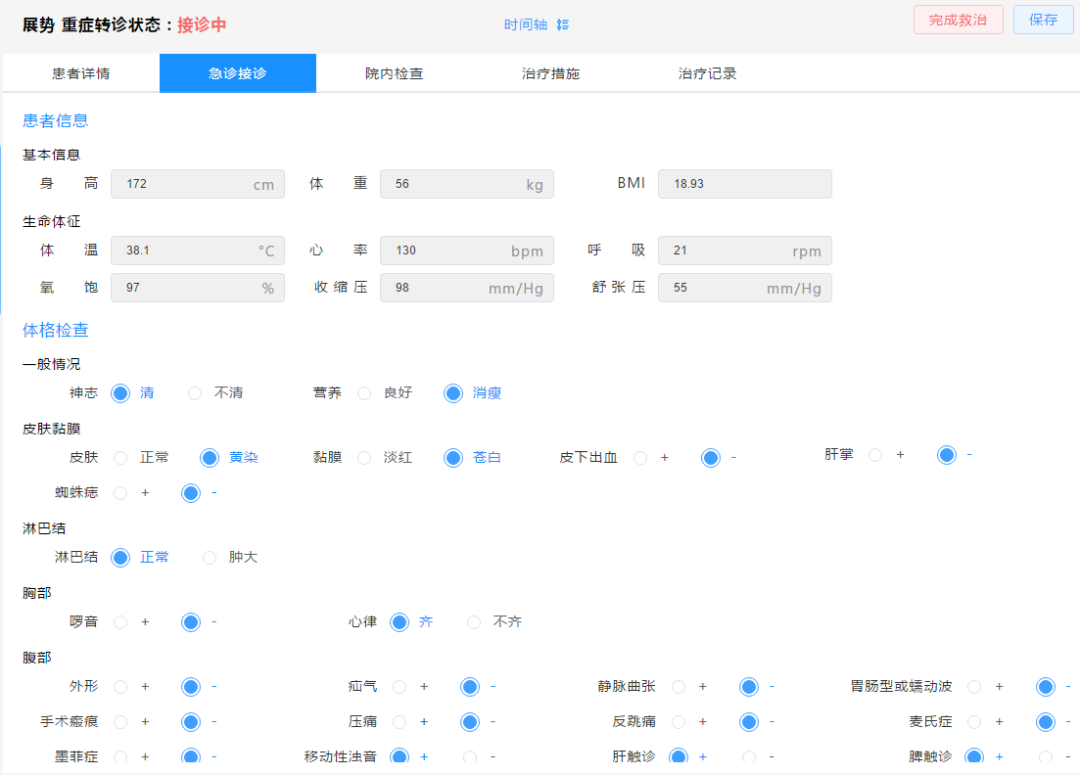Select 淡红 radio for 黏膜
1080x775 pixels.
click(x=364, y=458)
